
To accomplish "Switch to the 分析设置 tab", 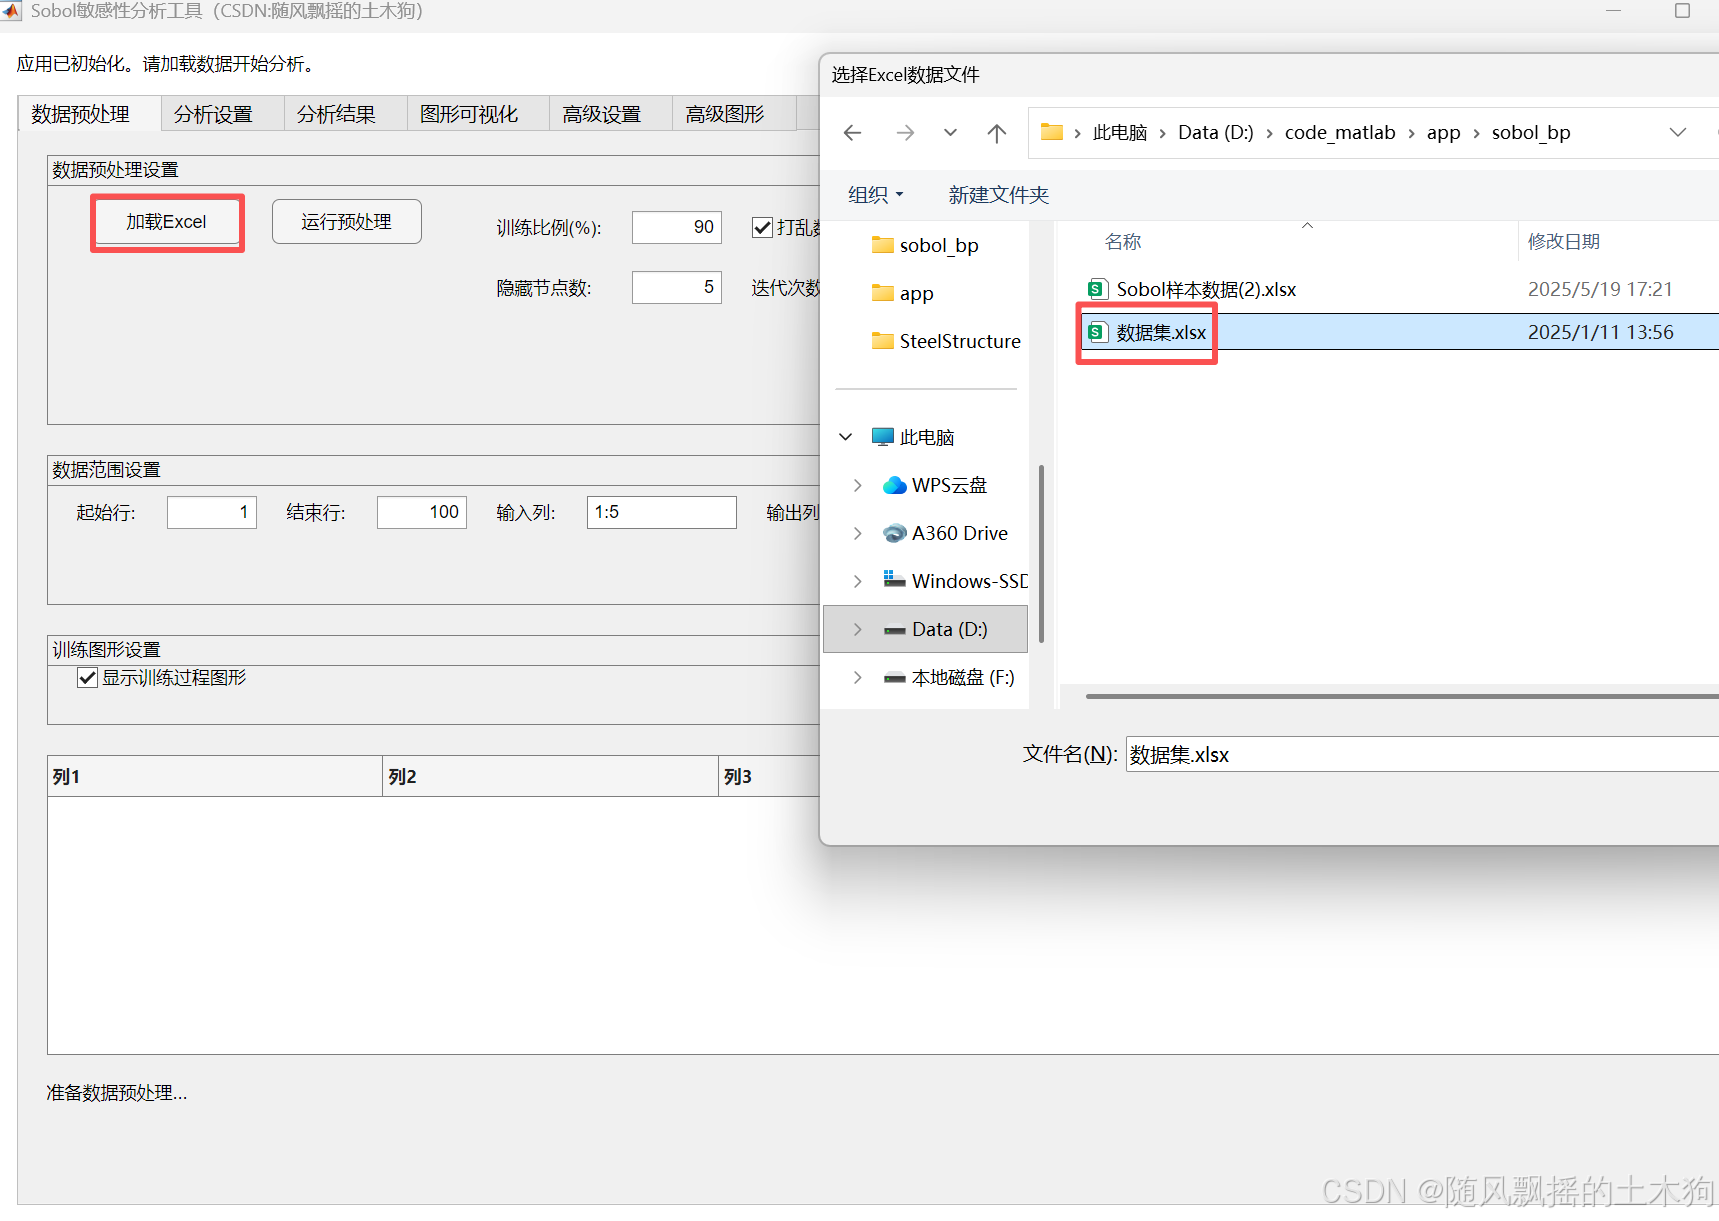I will click(x=222, y=114).
